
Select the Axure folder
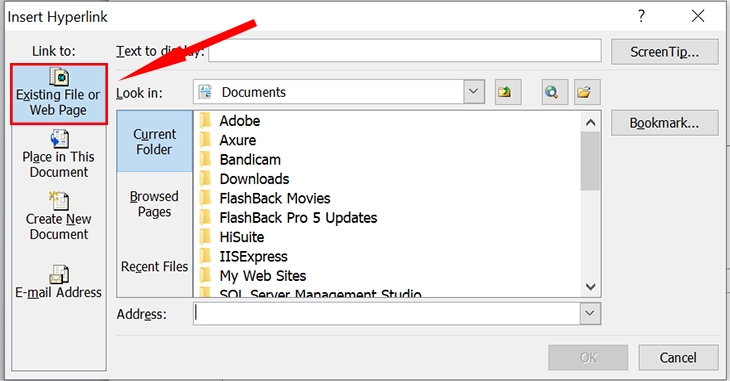point(237,140)
